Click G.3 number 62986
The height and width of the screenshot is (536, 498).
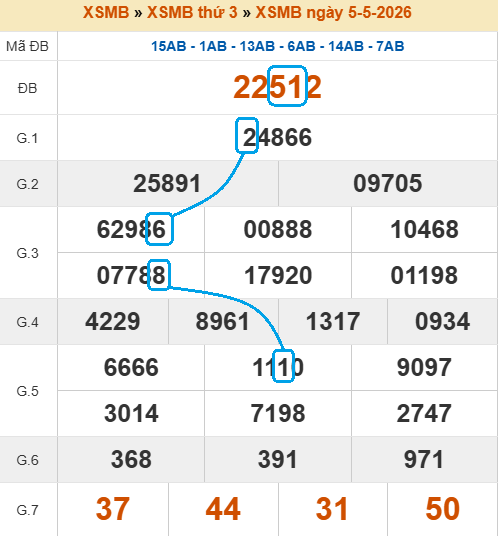pos(131,229)
